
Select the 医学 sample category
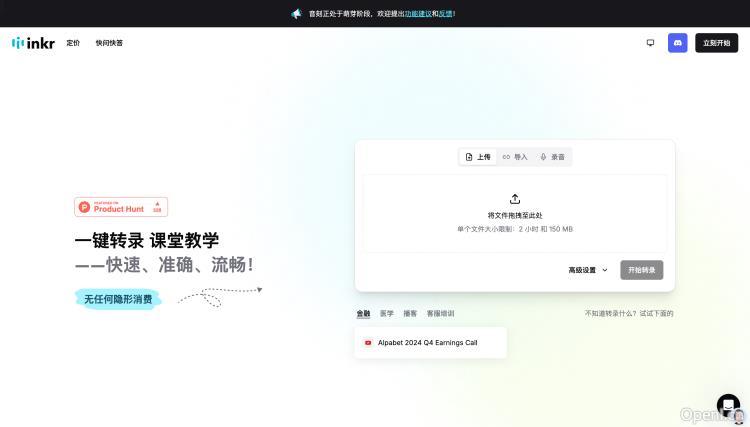click(386, 314)
